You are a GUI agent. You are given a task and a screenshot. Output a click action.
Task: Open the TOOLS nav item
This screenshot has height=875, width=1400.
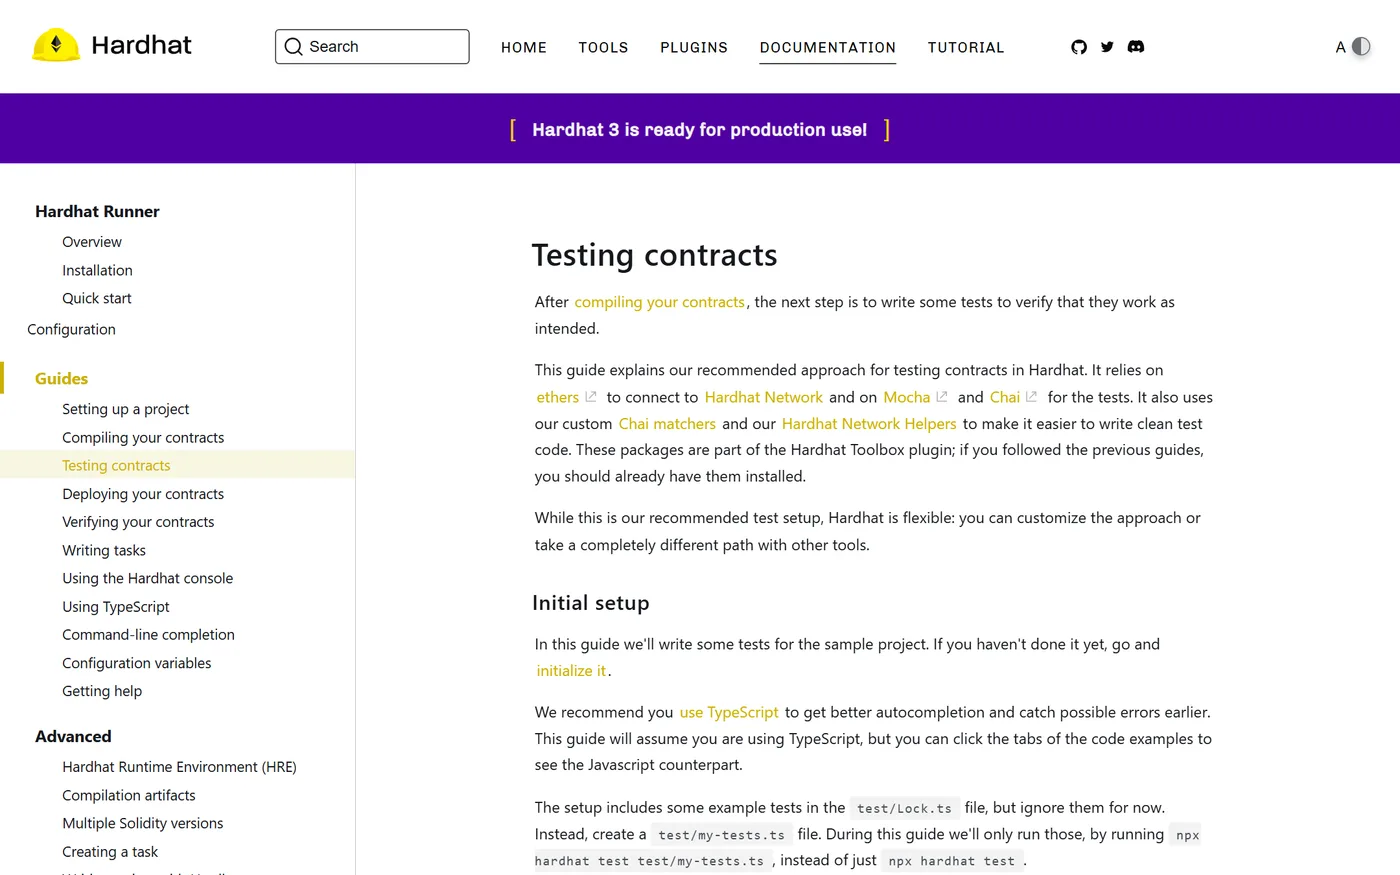[x=603, y=47]
